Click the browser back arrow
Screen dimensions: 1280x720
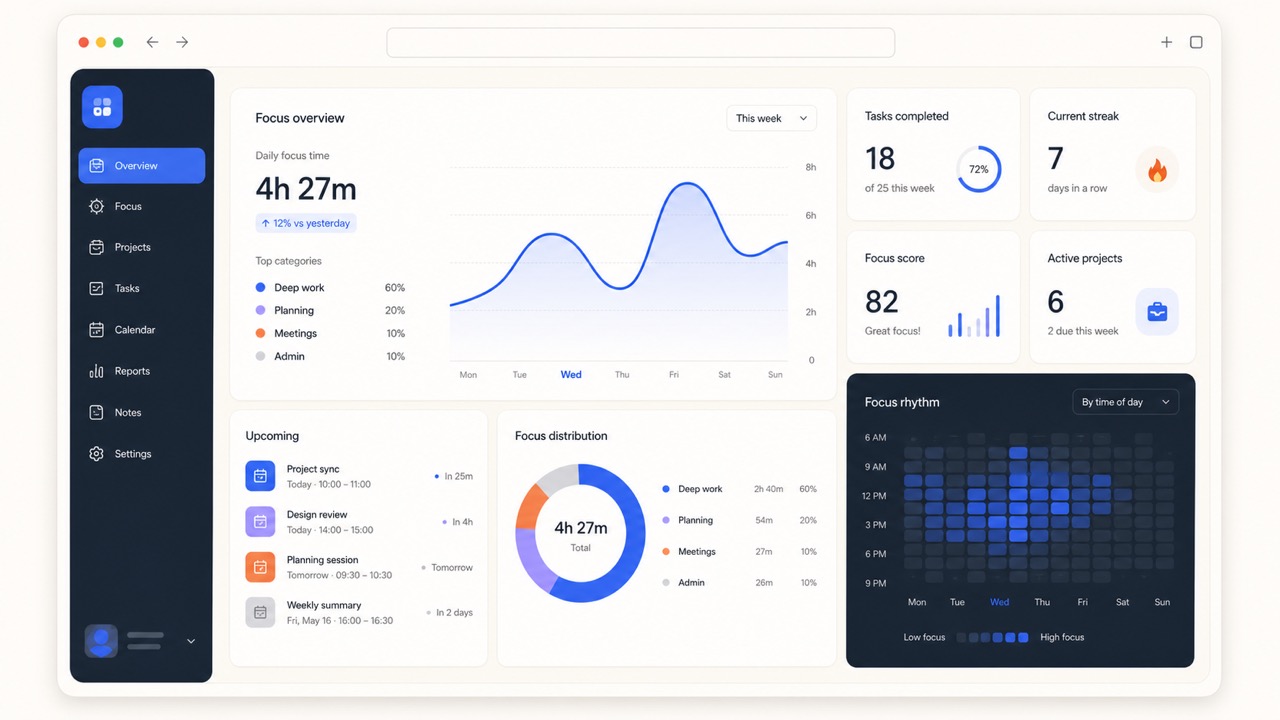click(x=152, y=42)
